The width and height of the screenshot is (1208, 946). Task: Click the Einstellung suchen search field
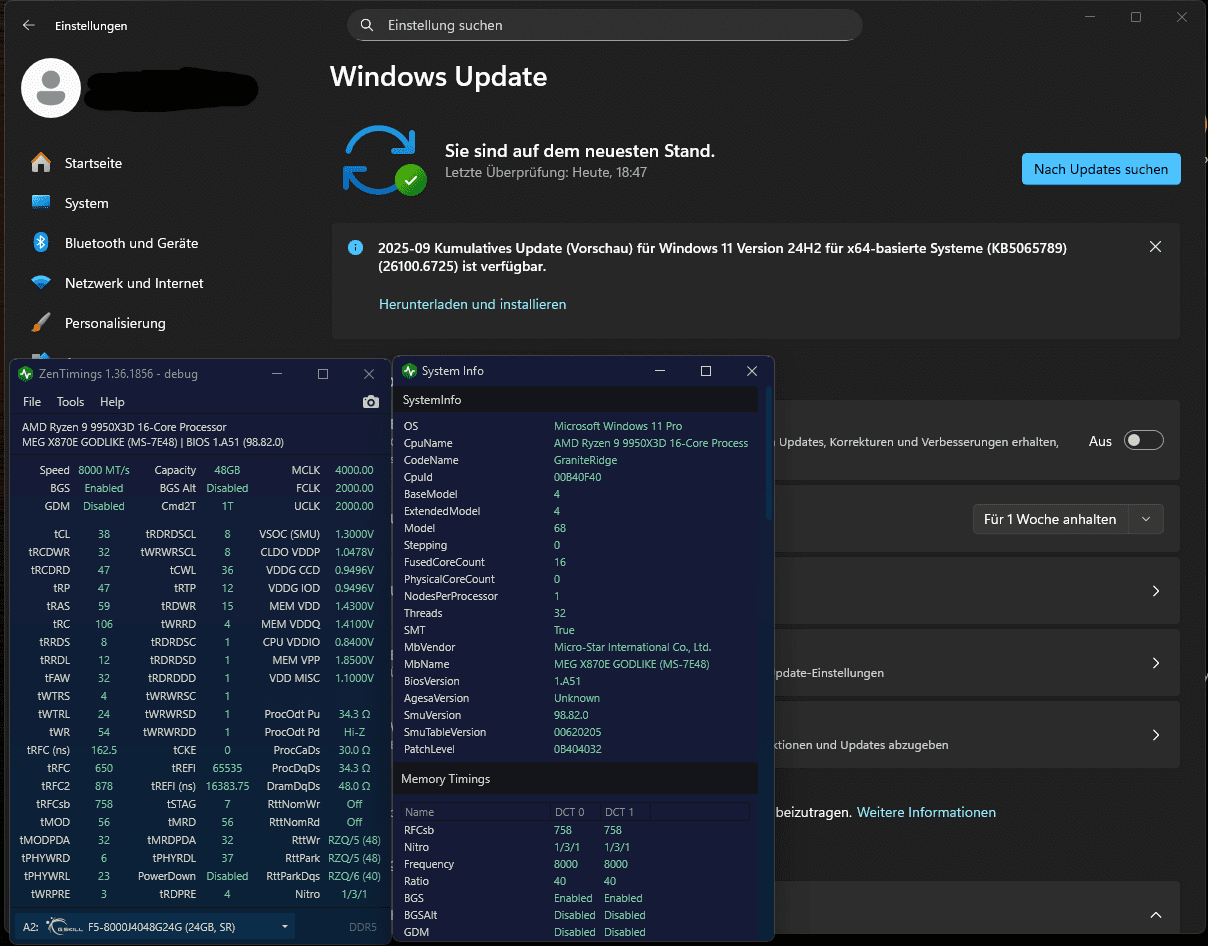tap(605, 25)
